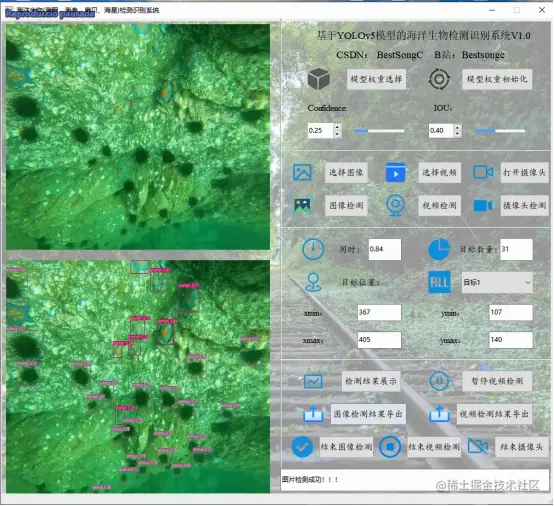Click the blue ALL icon
Image resolution: width=554 pixels, height=506 pixels.
tap(439, 282)
